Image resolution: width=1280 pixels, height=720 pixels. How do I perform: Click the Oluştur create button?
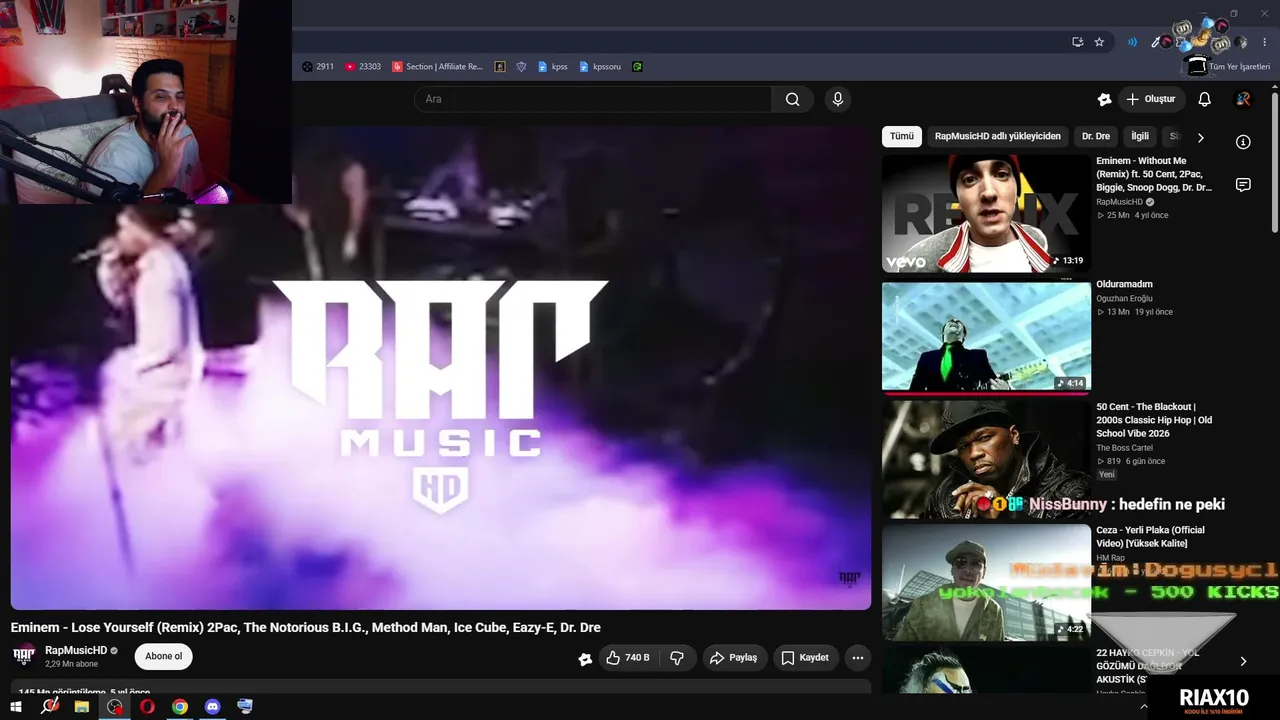1151,99
